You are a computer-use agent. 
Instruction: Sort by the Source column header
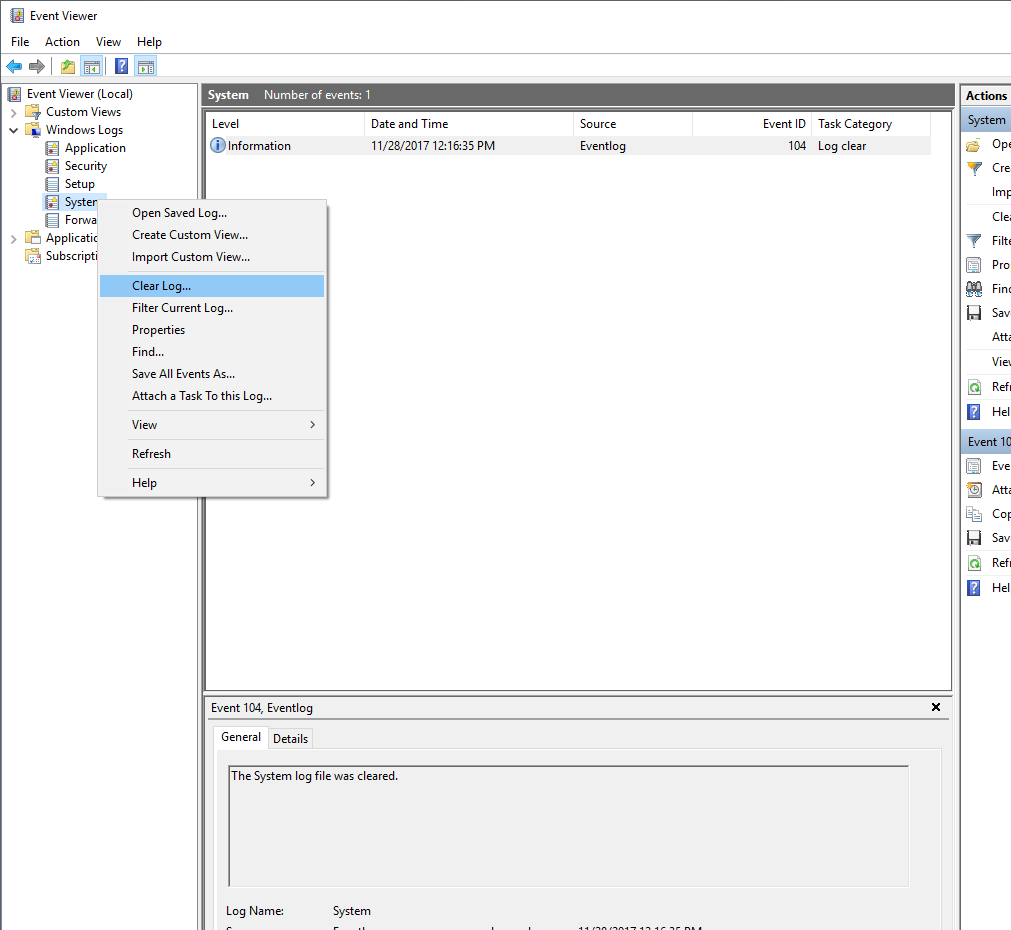pos(633,124)
